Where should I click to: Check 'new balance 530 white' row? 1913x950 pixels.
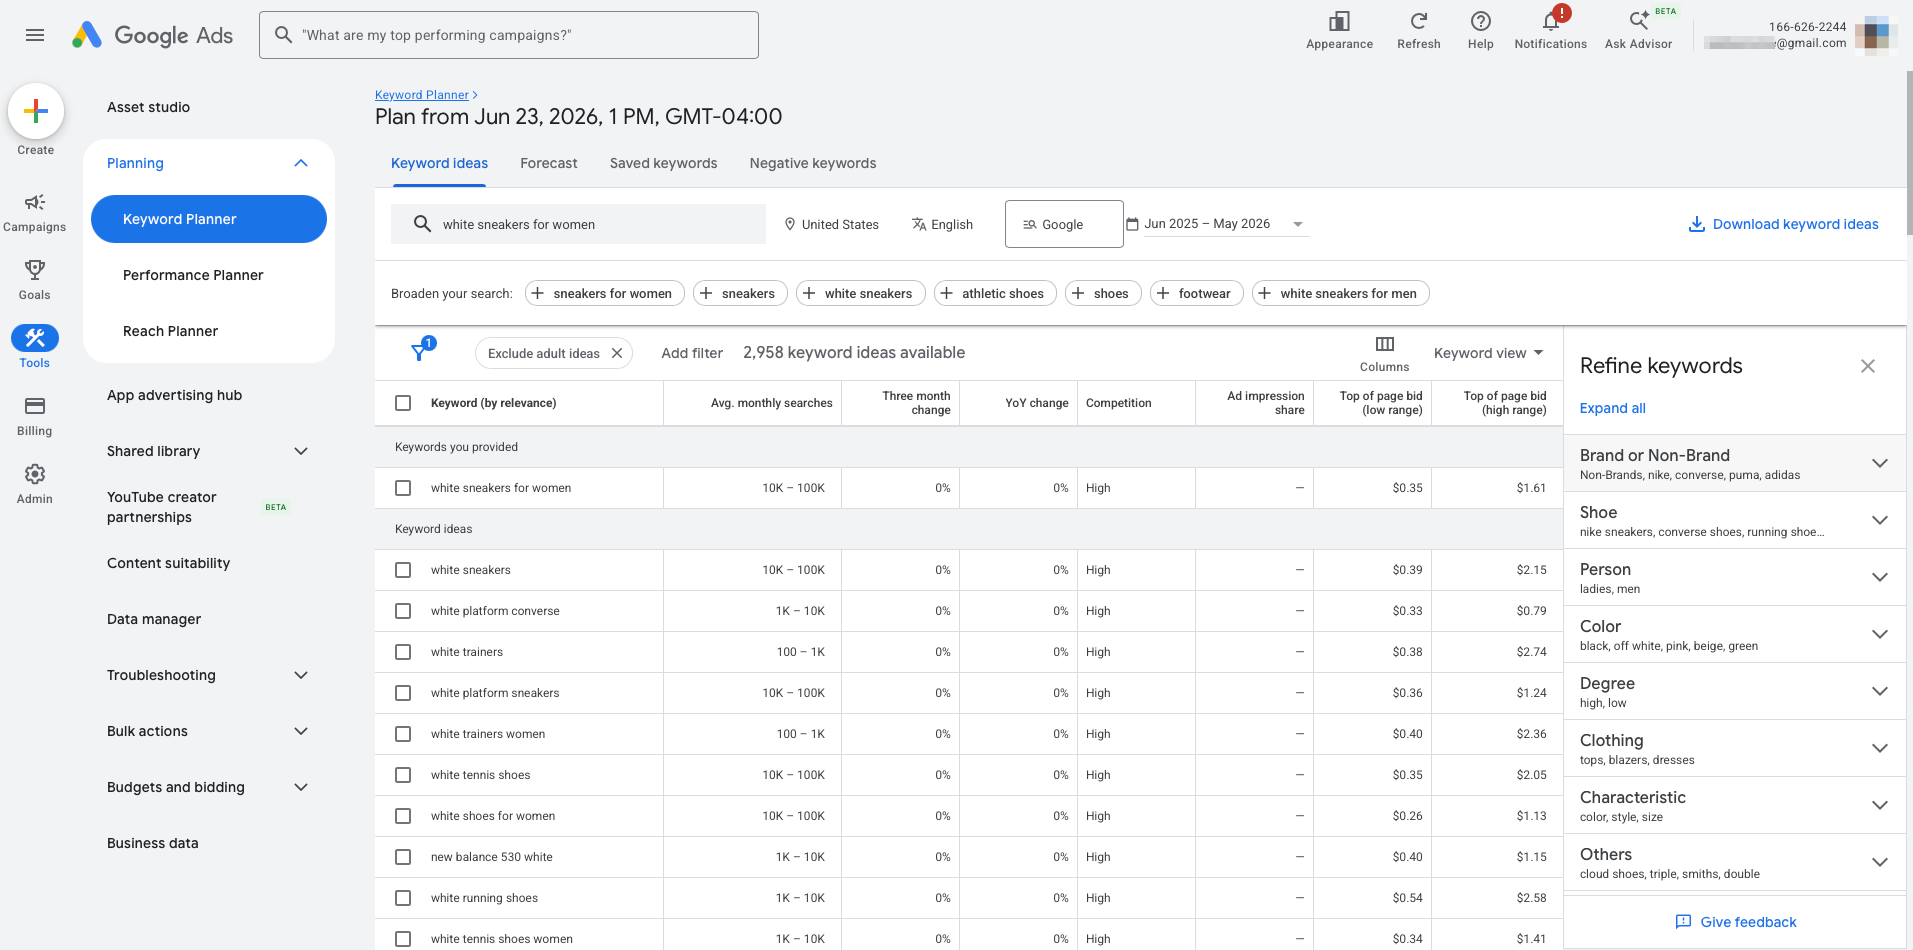click(x=403, y=857)
